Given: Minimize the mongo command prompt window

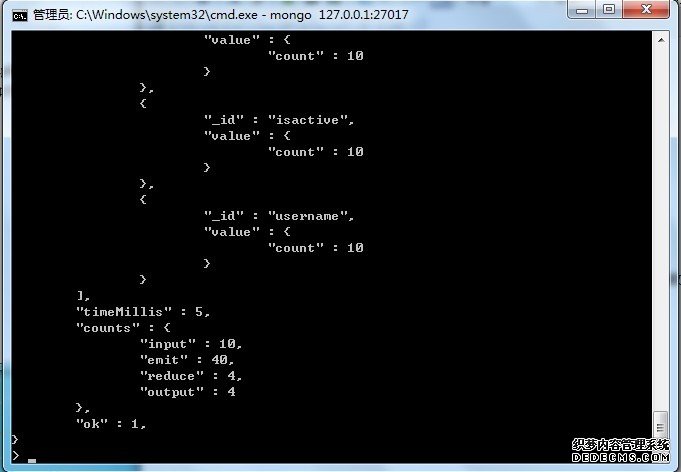Looking at the screenshot, I should [x=582, y=10].
